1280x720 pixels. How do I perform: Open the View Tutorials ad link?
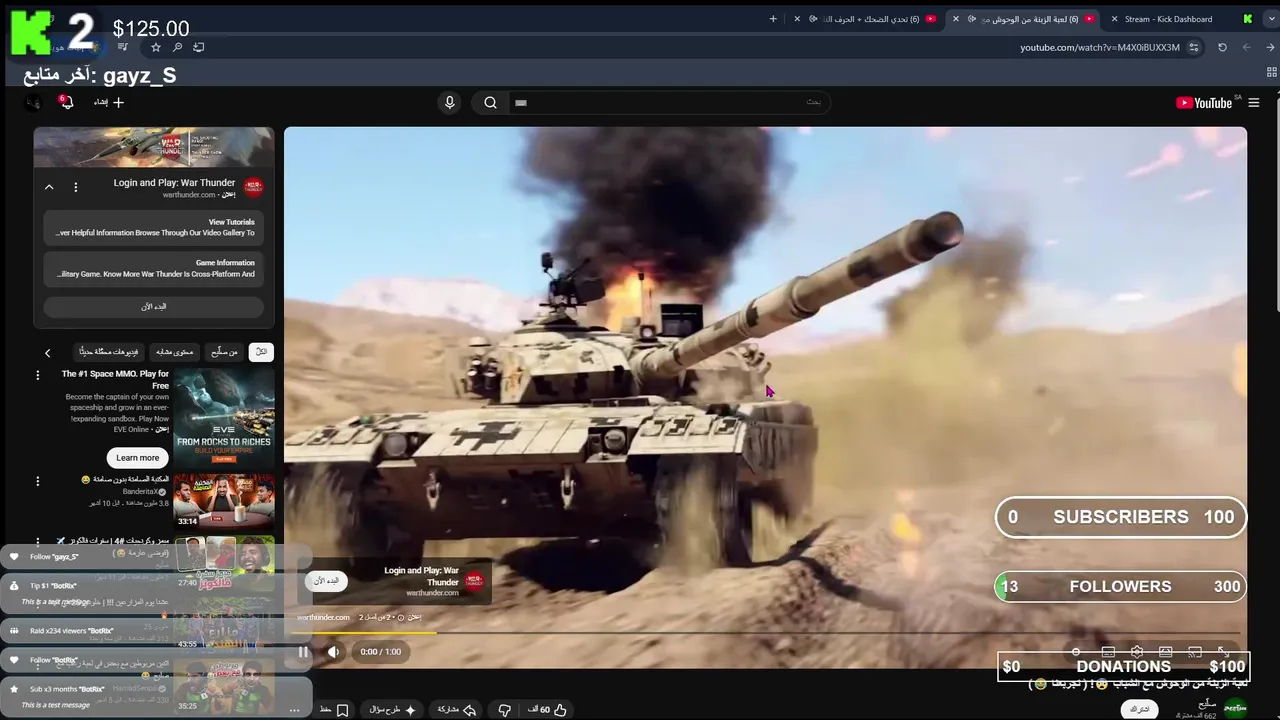click(x=154, y=227)
